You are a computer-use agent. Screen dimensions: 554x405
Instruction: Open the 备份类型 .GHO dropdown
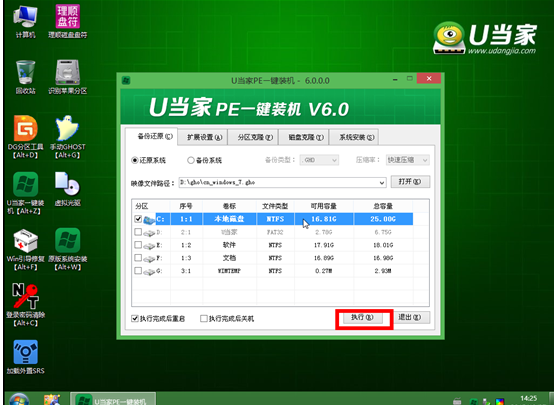tap(319, 160)
